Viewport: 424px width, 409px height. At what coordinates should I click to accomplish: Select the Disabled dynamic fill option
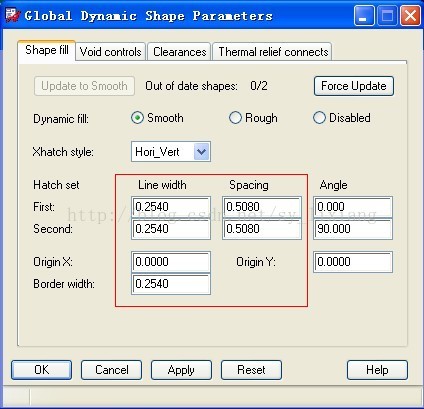pyautogui.click(x=342, y=118)
